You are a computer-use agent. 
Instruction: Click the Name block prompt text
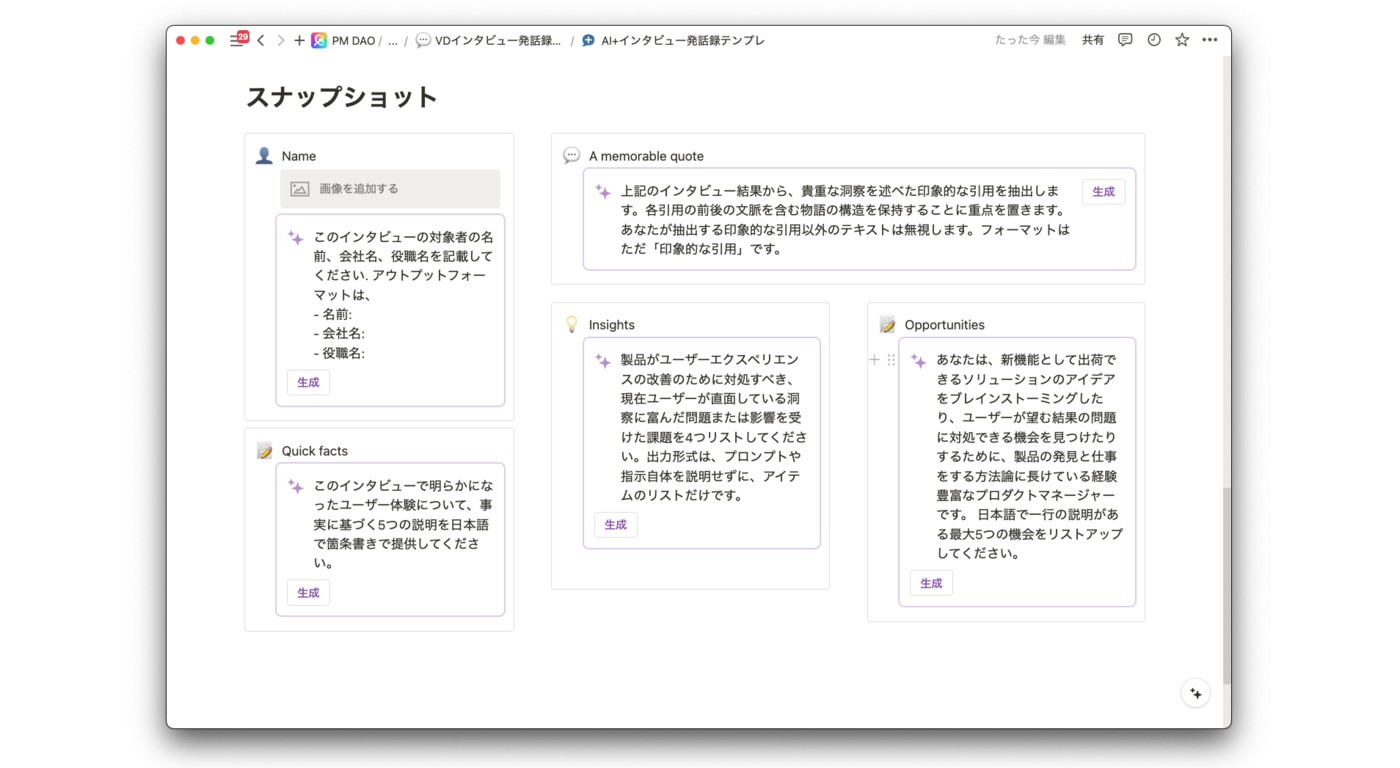tap(404, 295)
